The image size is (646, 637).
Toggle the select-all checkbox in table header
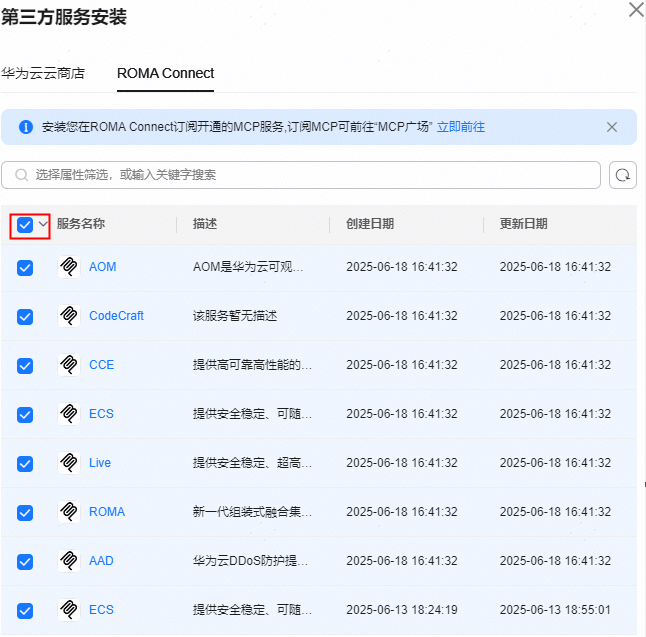(x=25, y=225)
